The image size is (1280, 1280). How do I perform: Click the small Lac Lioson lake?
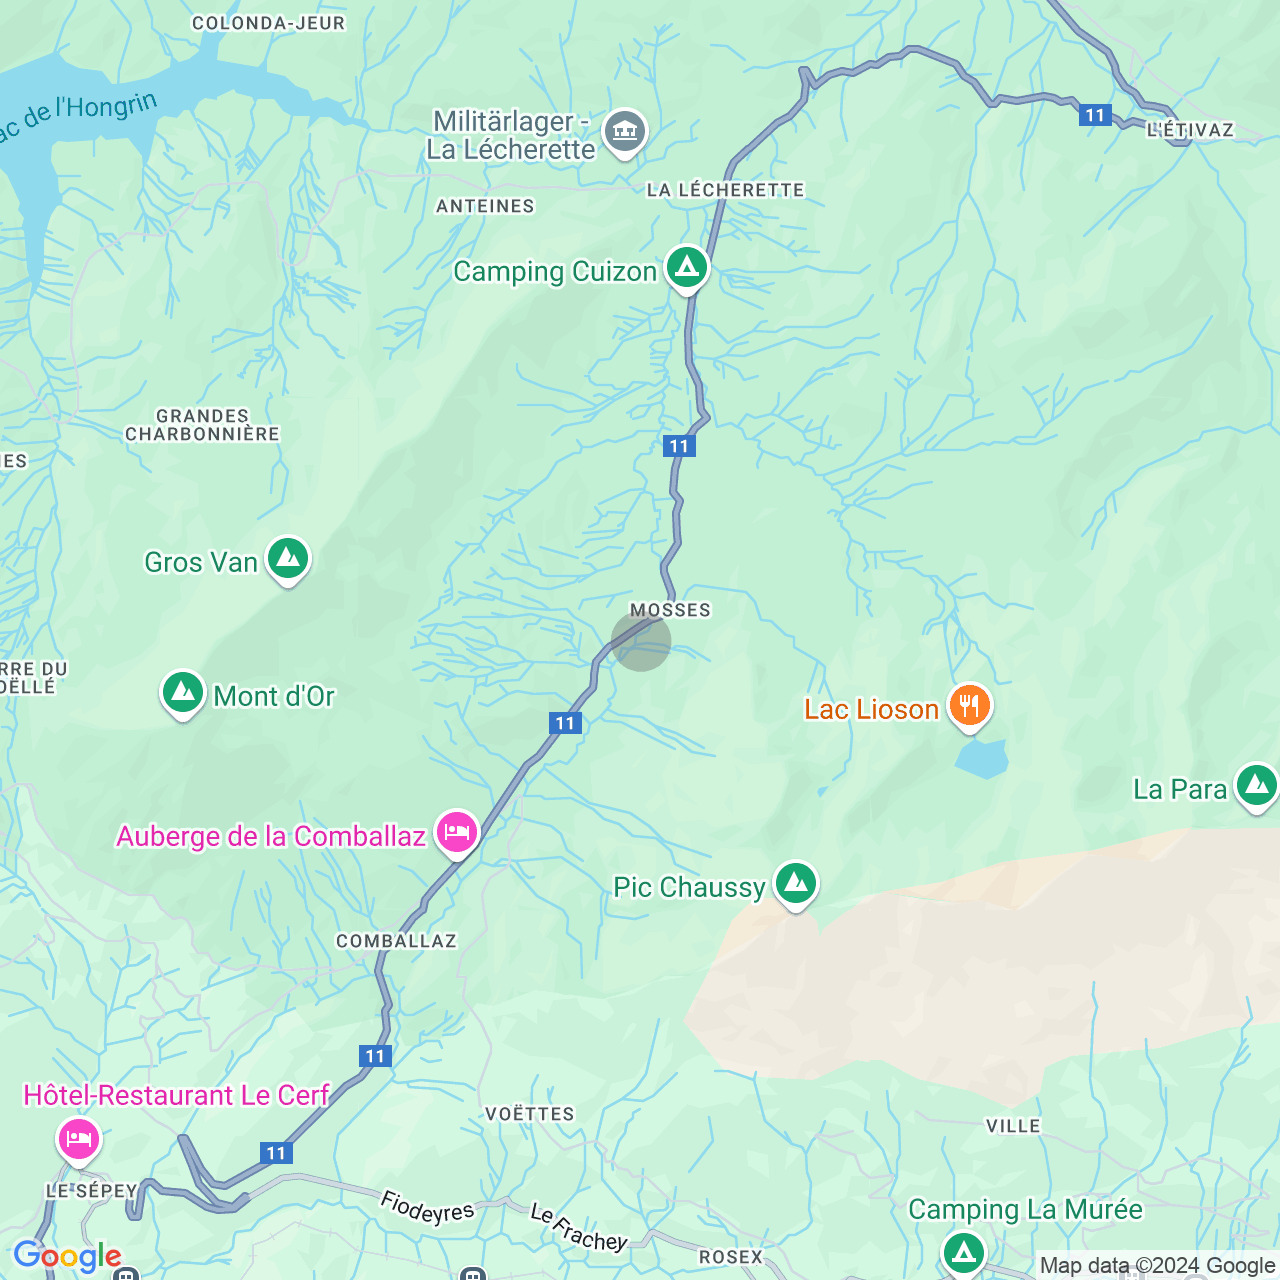tap(981, 759)
